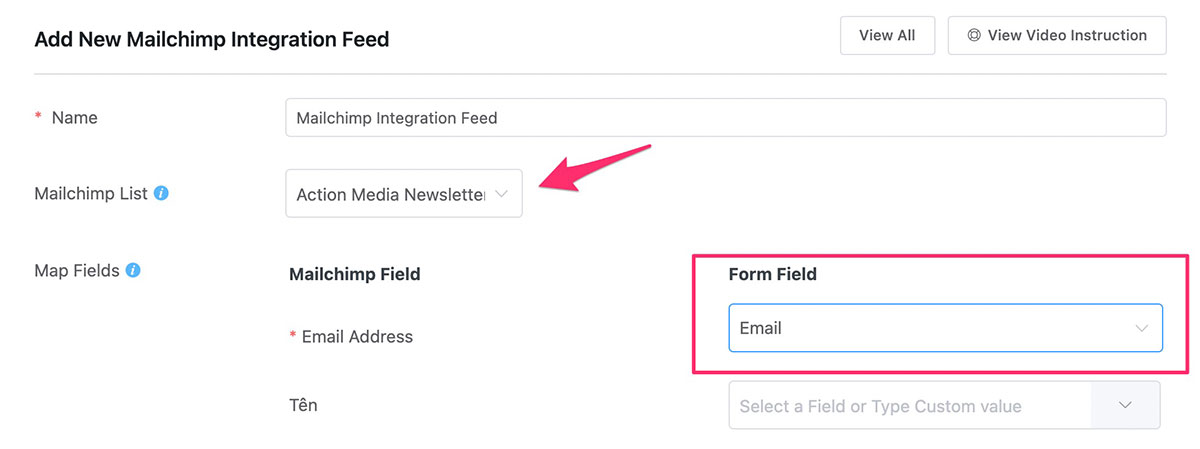The width and height of the screenshot is (1200, 449).
Task: Focus the Name input containing Mailchimp Integration Feed
Action: point(725,117)
